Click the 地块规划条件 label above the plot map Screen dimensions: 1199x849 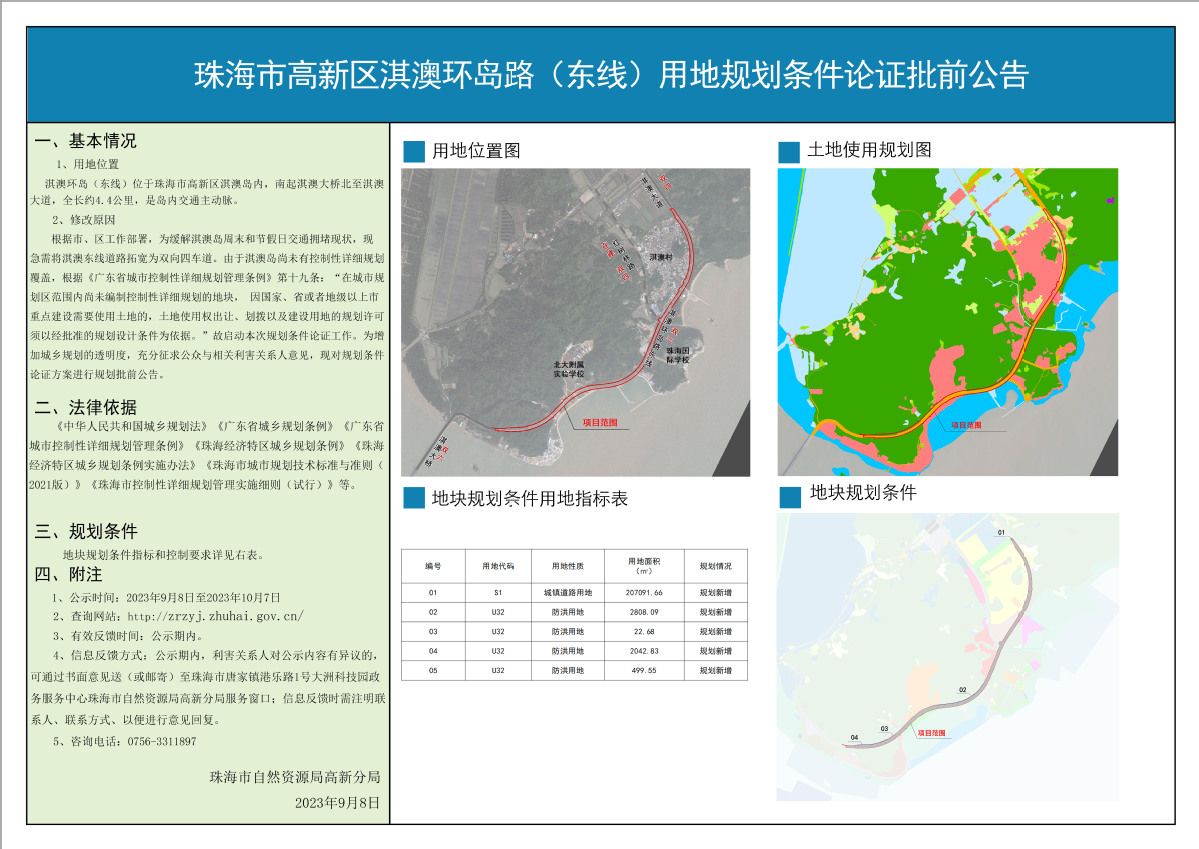[863, 493]
